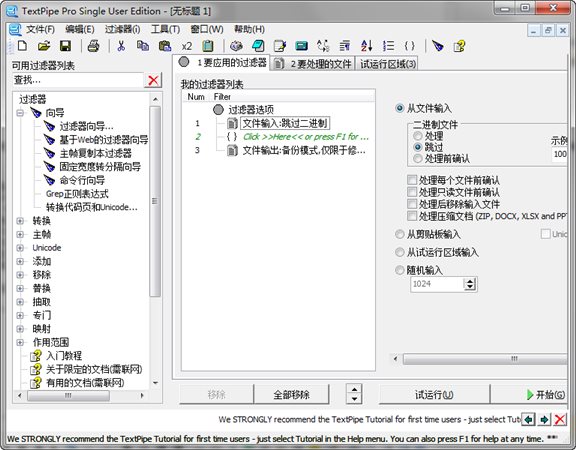Click the page with pencil toolbar icon
Screen dimensions: 576x450
(280, 46)
